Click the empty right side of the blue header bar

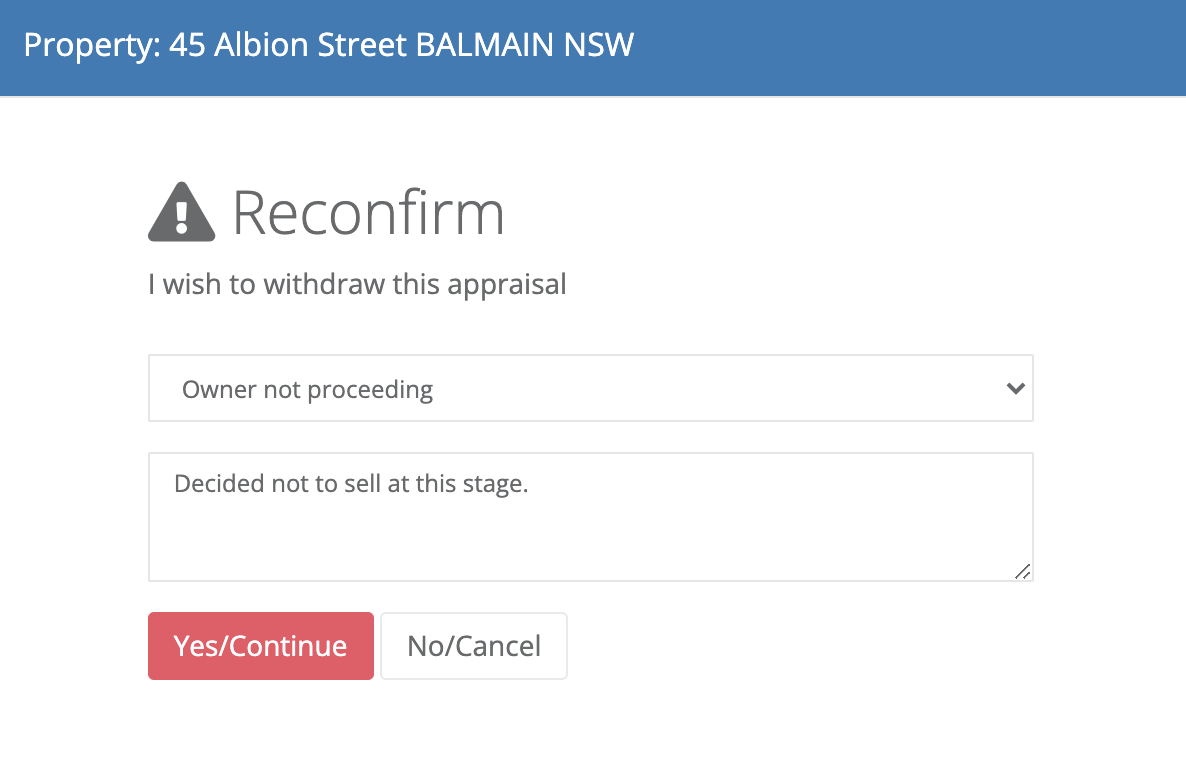pos(908,47)
